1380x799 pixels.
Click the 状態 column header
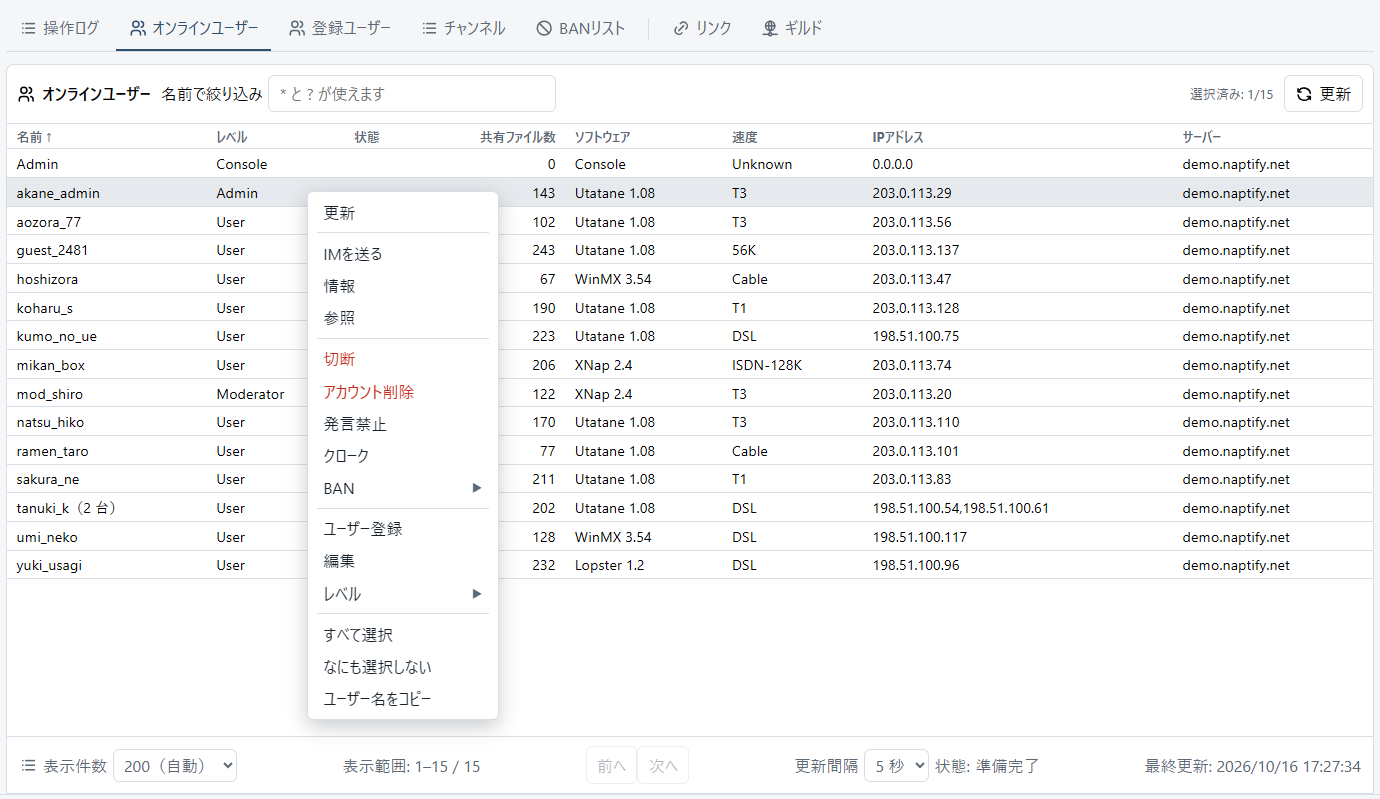pos(367,137)
